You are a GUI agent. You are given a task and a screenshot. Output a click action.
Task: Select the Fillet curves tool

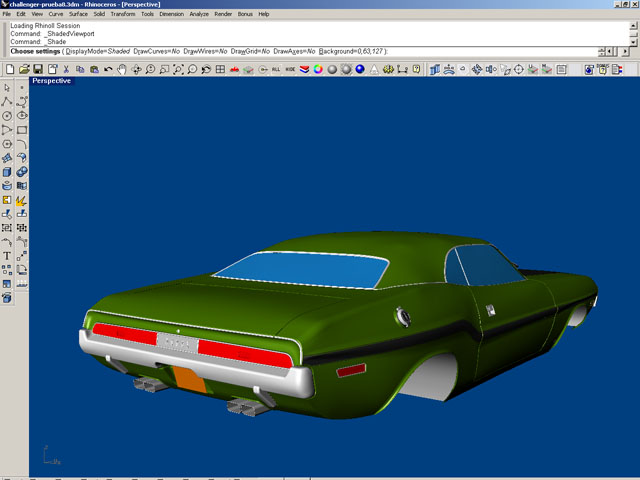[x=22, y=144]
